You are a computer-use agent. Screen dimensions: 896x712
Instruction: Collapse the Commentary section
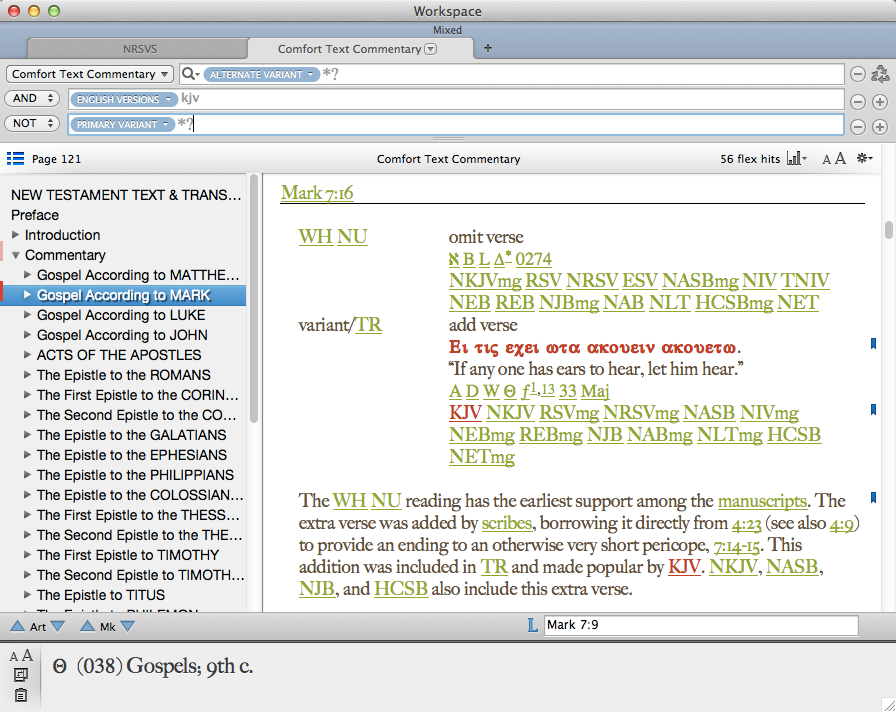point(15,255)
